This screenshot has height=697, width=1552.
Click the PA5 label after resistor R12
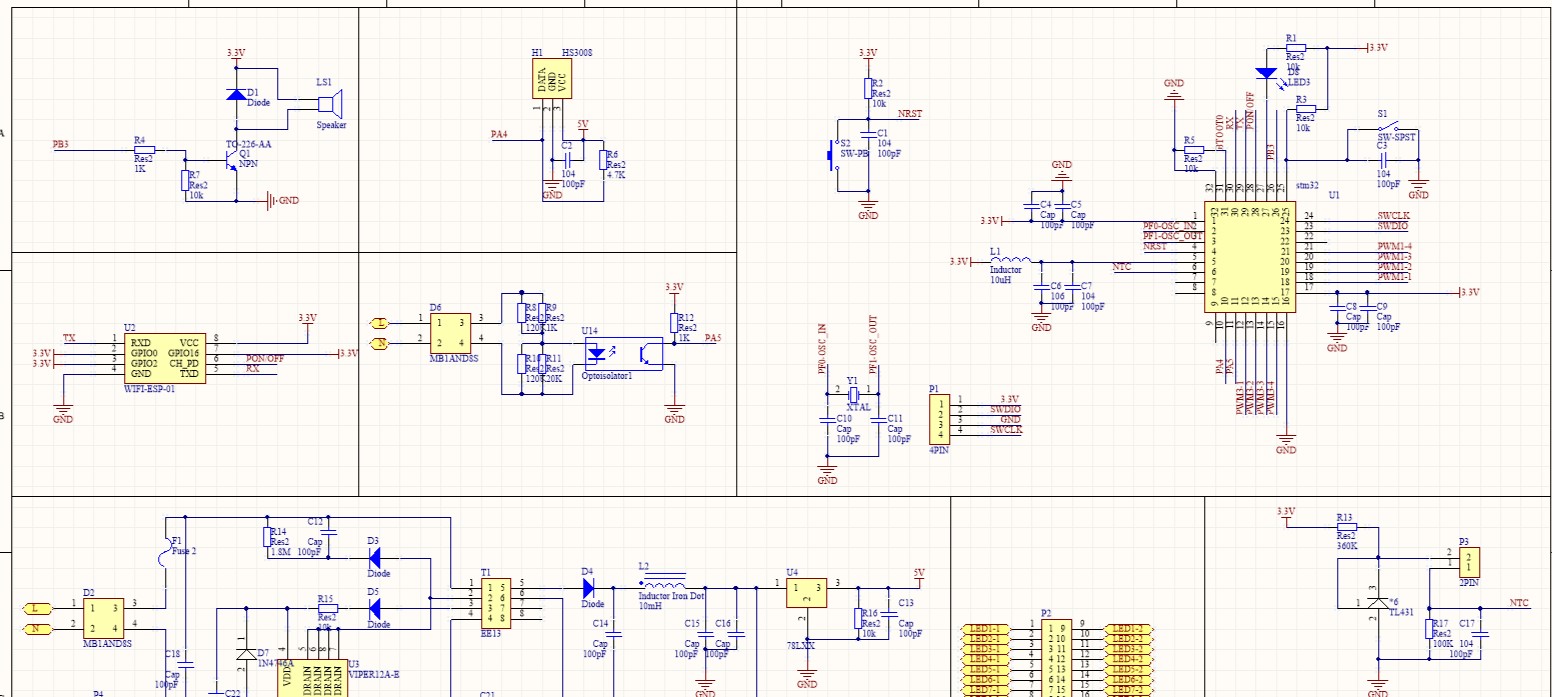(712, 338)
